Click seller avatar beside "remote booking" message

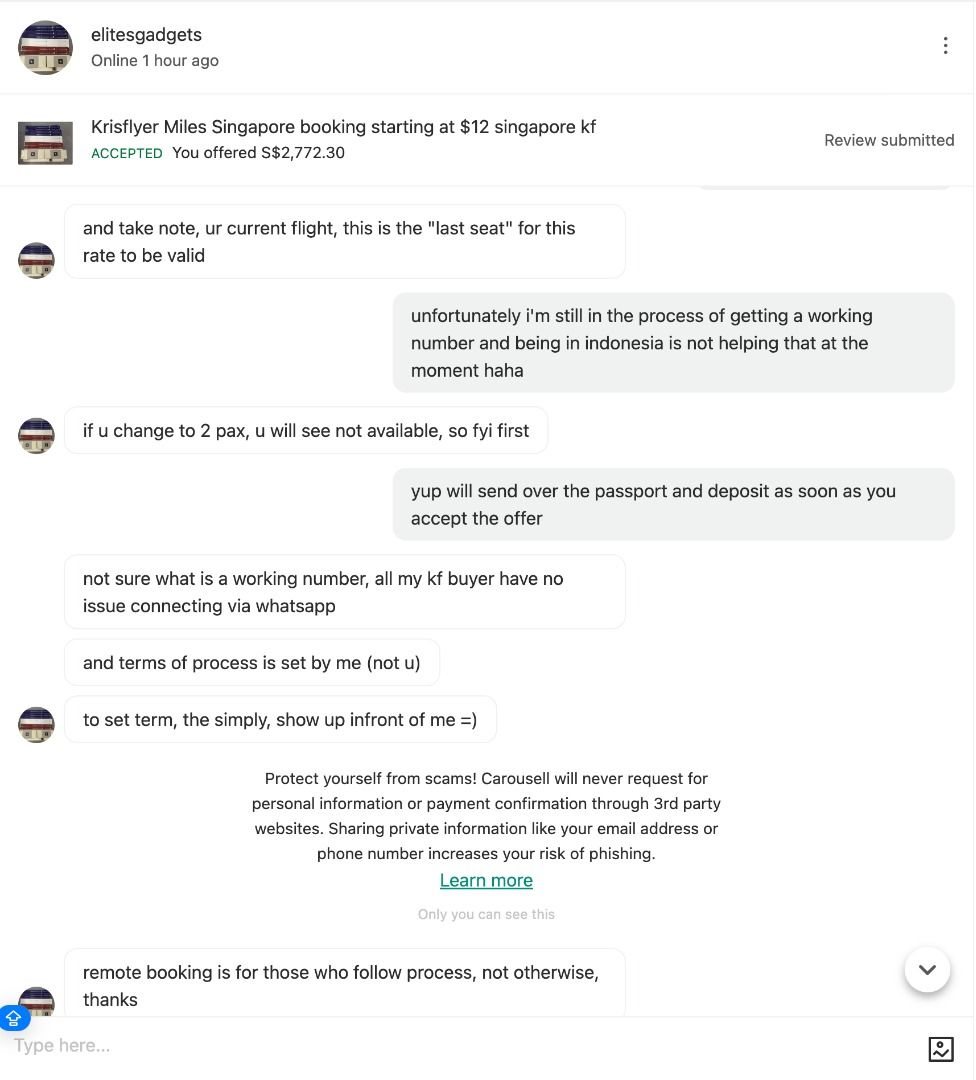click(x=36, y=1001)
